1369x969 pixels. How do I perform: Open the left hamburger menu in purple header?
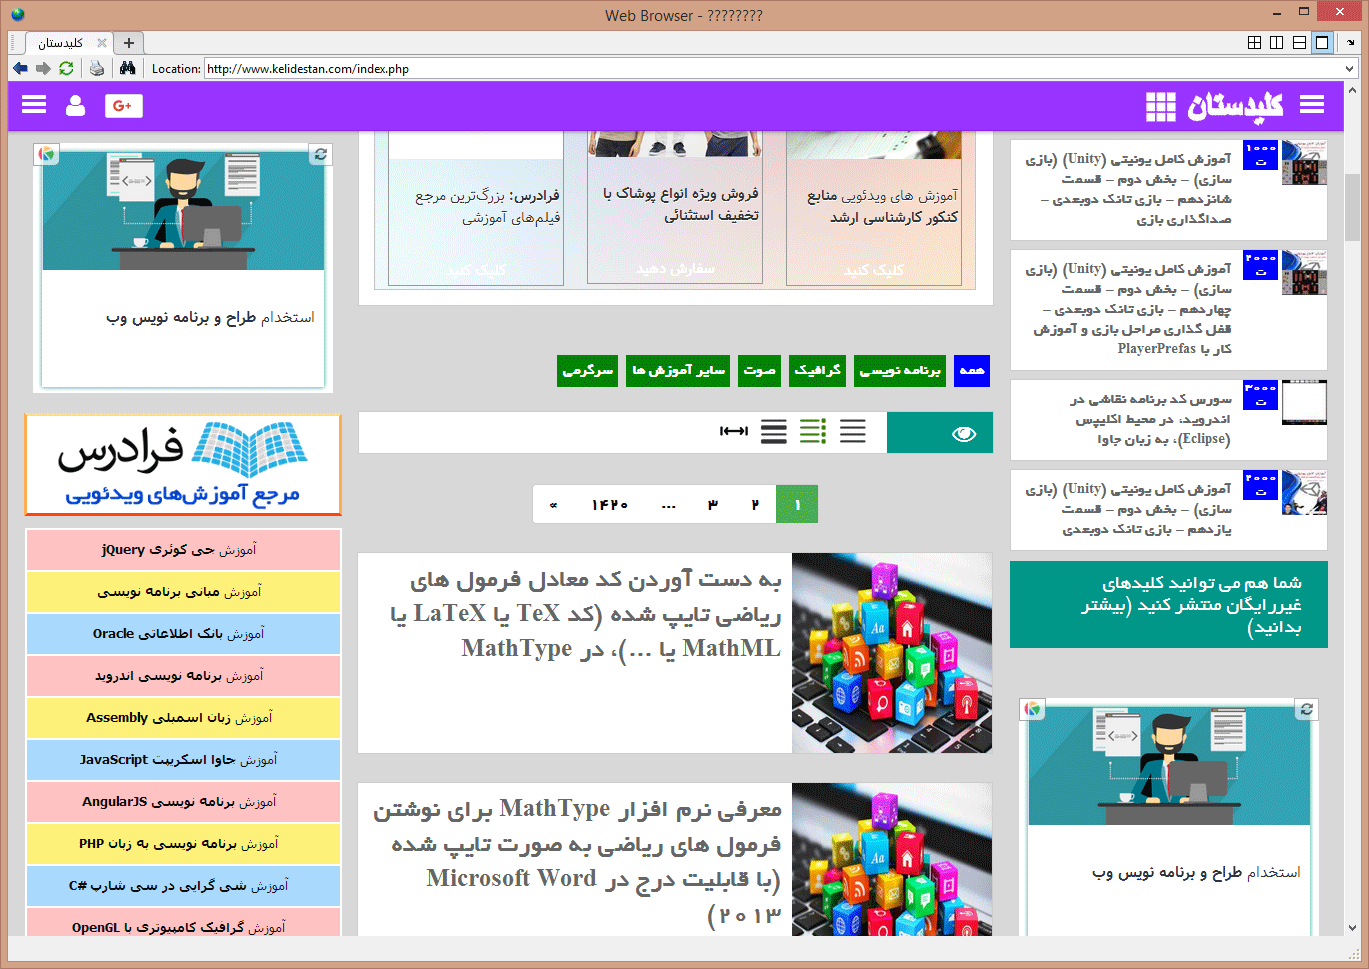[x=34, y=105]
